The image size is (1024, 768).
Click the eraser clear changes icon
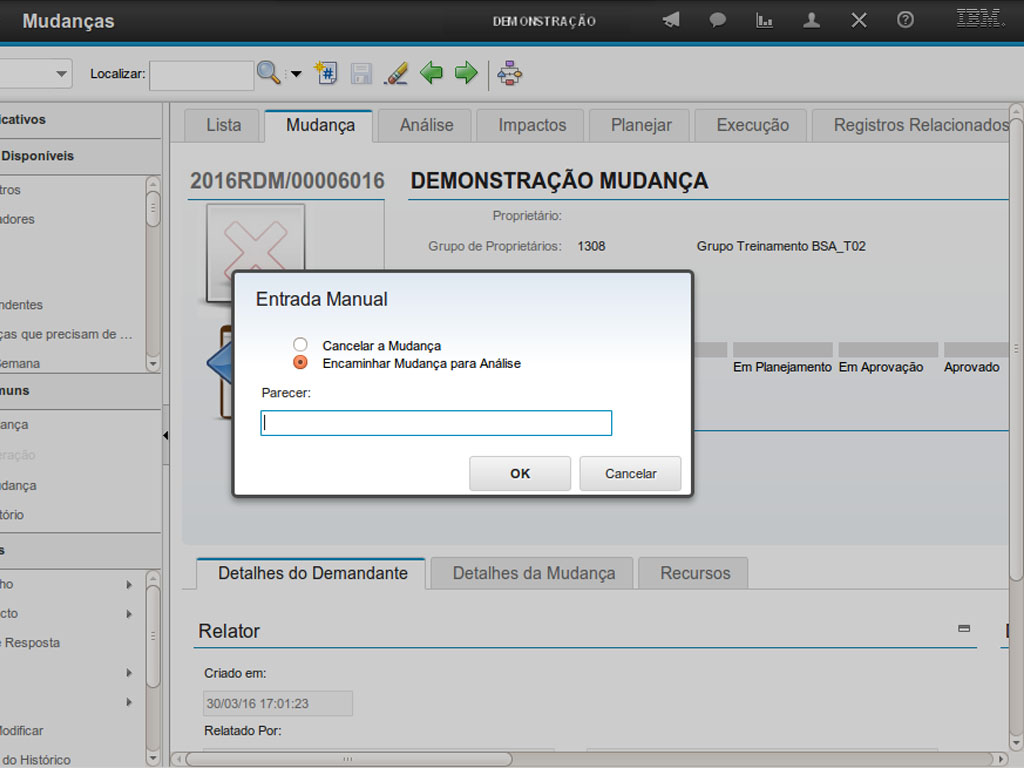pyautogui.click(x=396, y=73)
